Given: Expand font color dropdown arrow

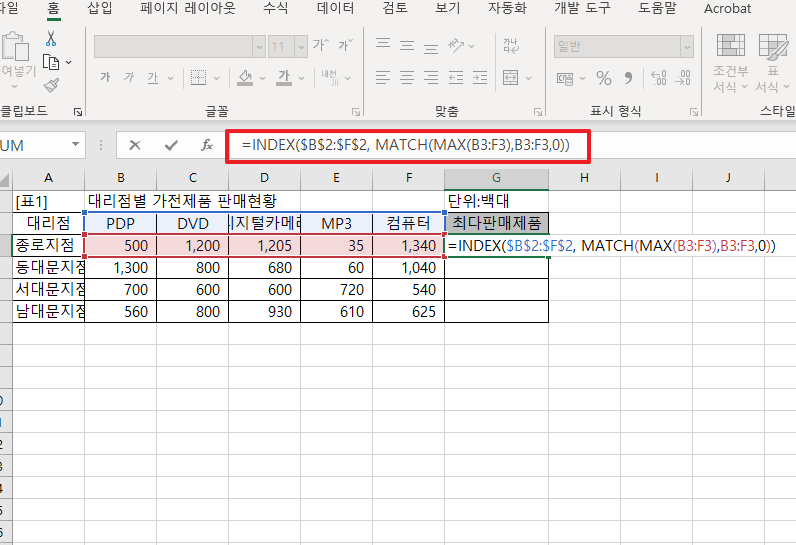Looking at the screenshot, I should (302, 78).
